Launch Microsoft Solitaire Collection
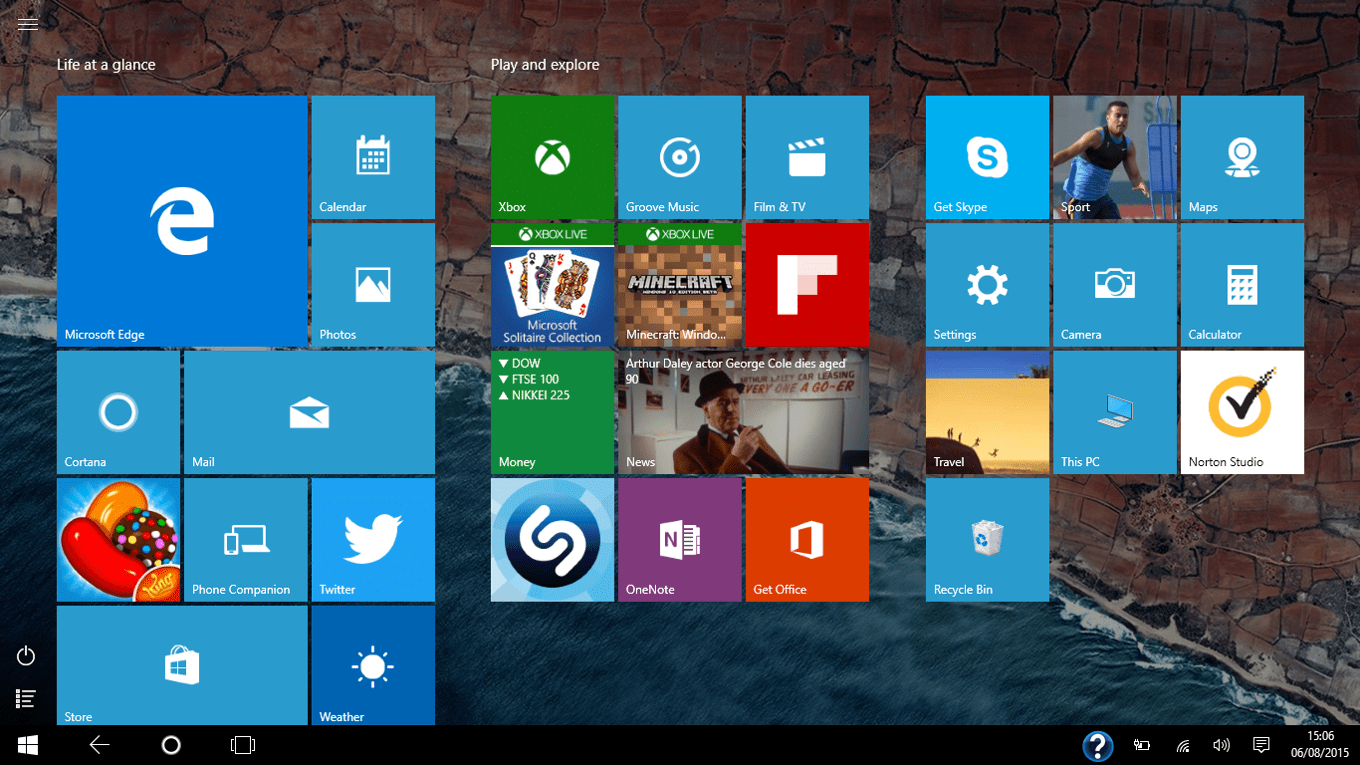This screenshot has height=765, width=1360. click(552, 285)
